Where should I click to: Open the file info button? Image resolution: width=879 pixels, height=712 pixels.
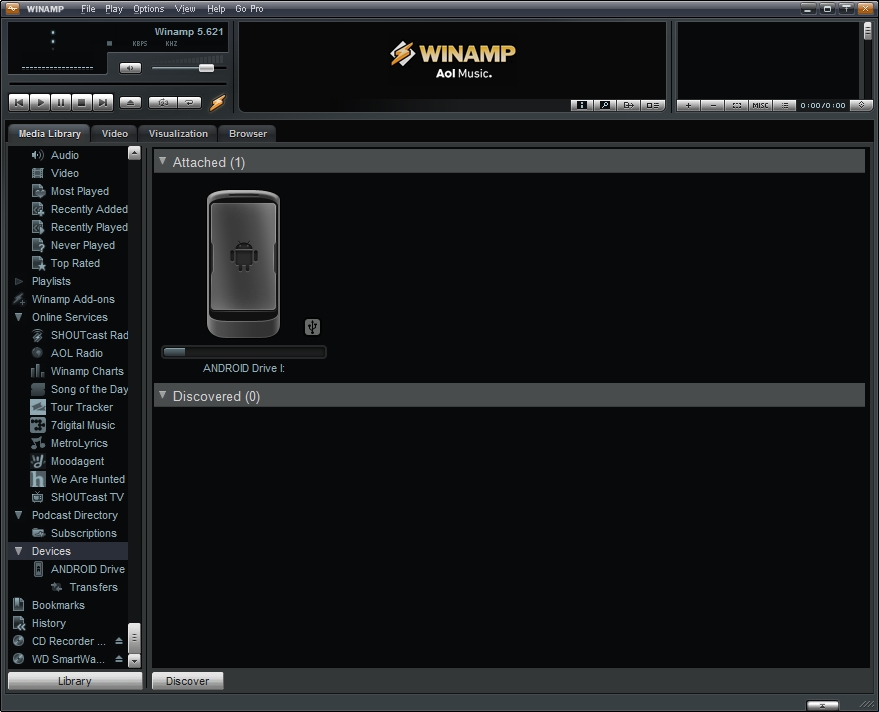pos(582,105)
